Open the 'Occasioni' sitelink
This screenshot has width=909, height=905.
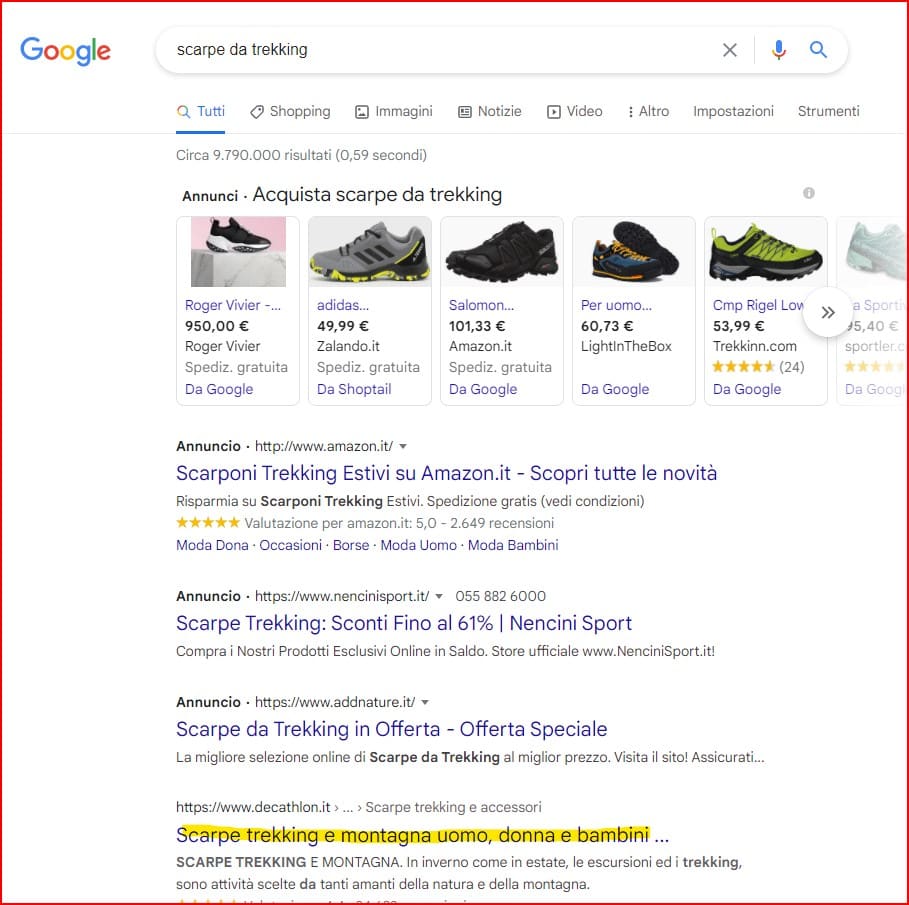pos(290,545)
